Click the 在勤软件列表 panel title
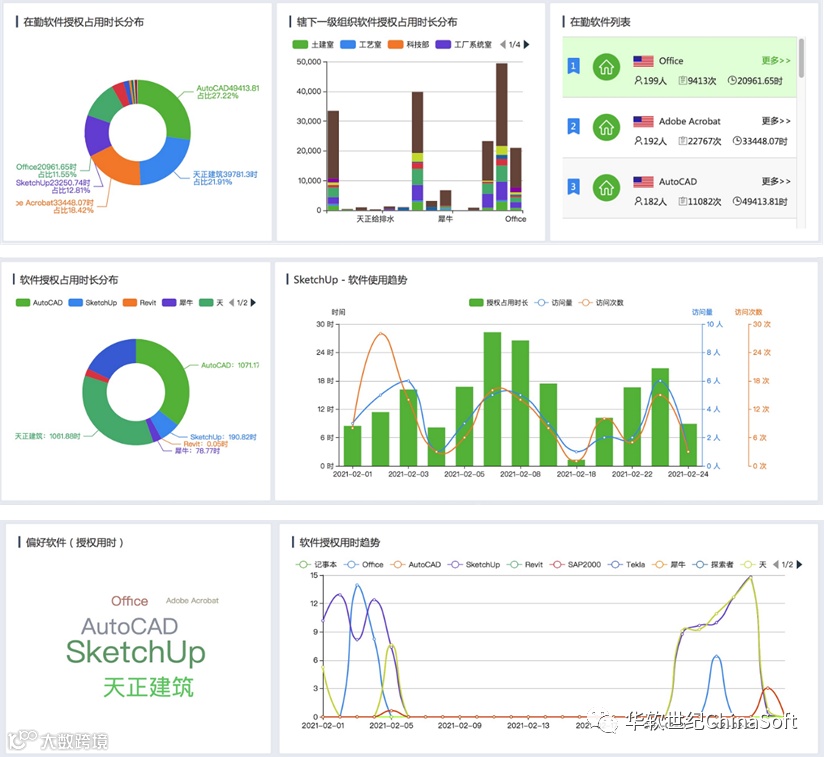824x757 pixels. [x=600, y=22]
